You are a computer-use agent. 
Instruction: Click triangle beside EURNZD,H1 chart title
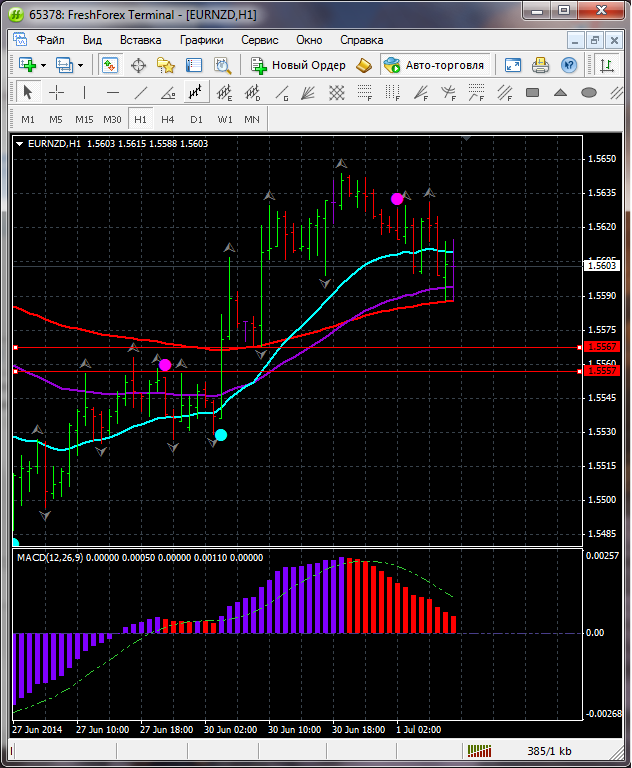click(20, 144)
